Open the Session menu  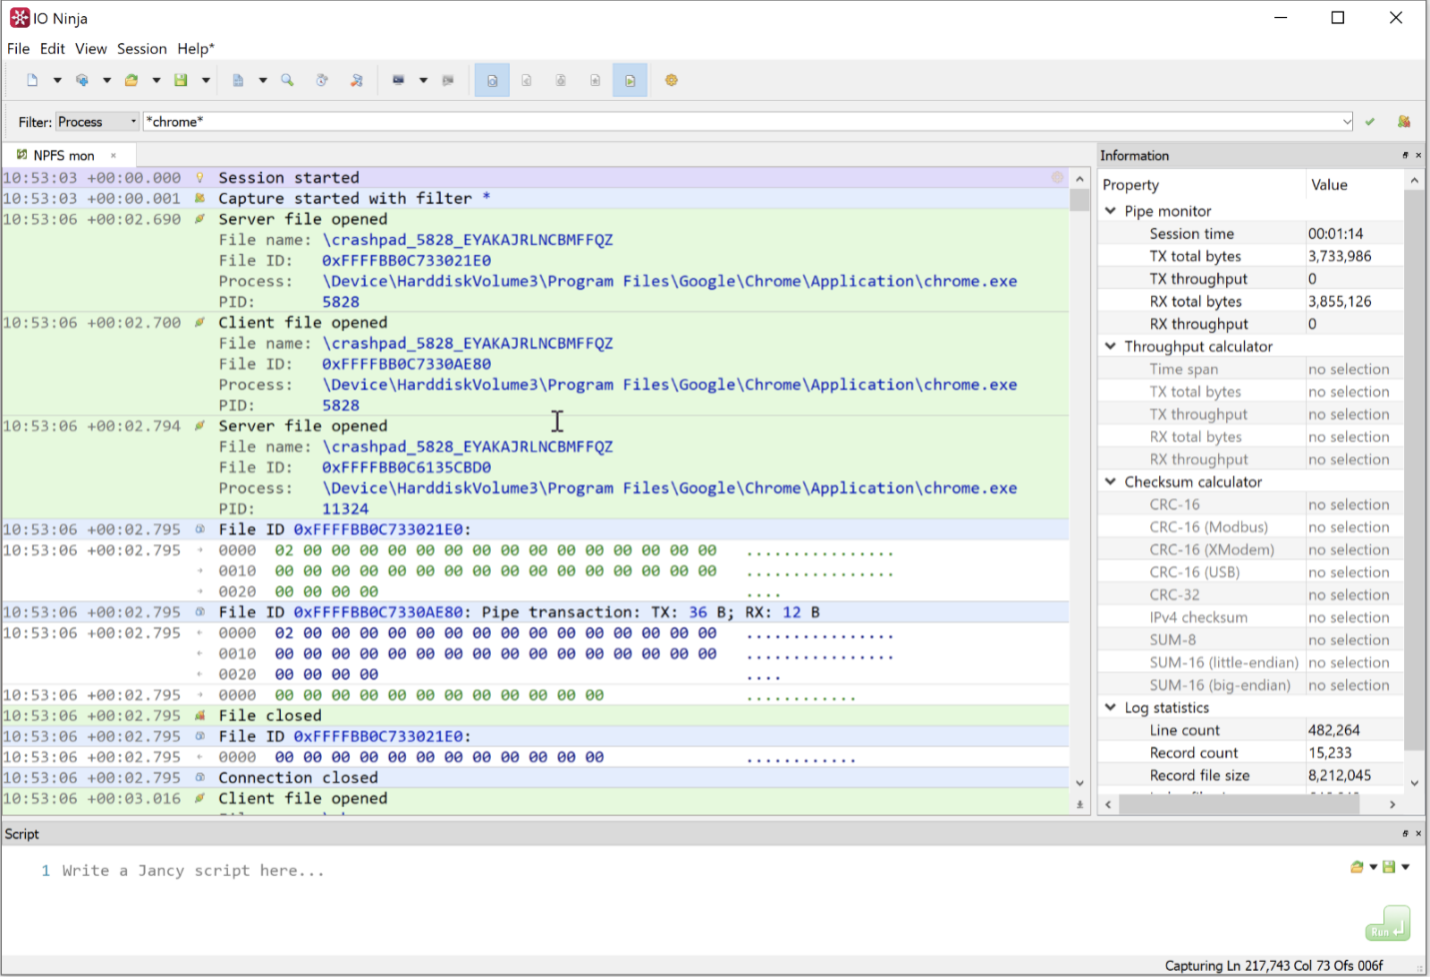coord(142,48)
